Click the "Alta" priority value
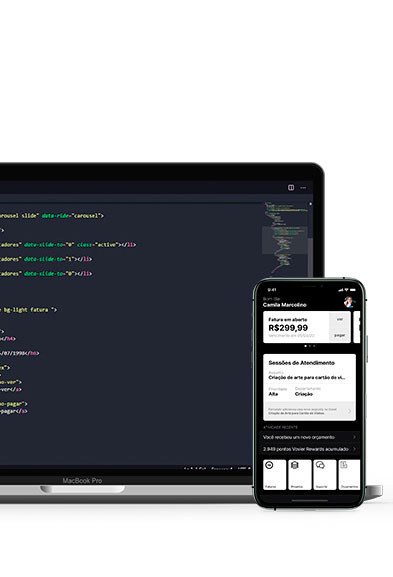The width and height of the screenshot is (393, 577). click(x=273, y=394)
